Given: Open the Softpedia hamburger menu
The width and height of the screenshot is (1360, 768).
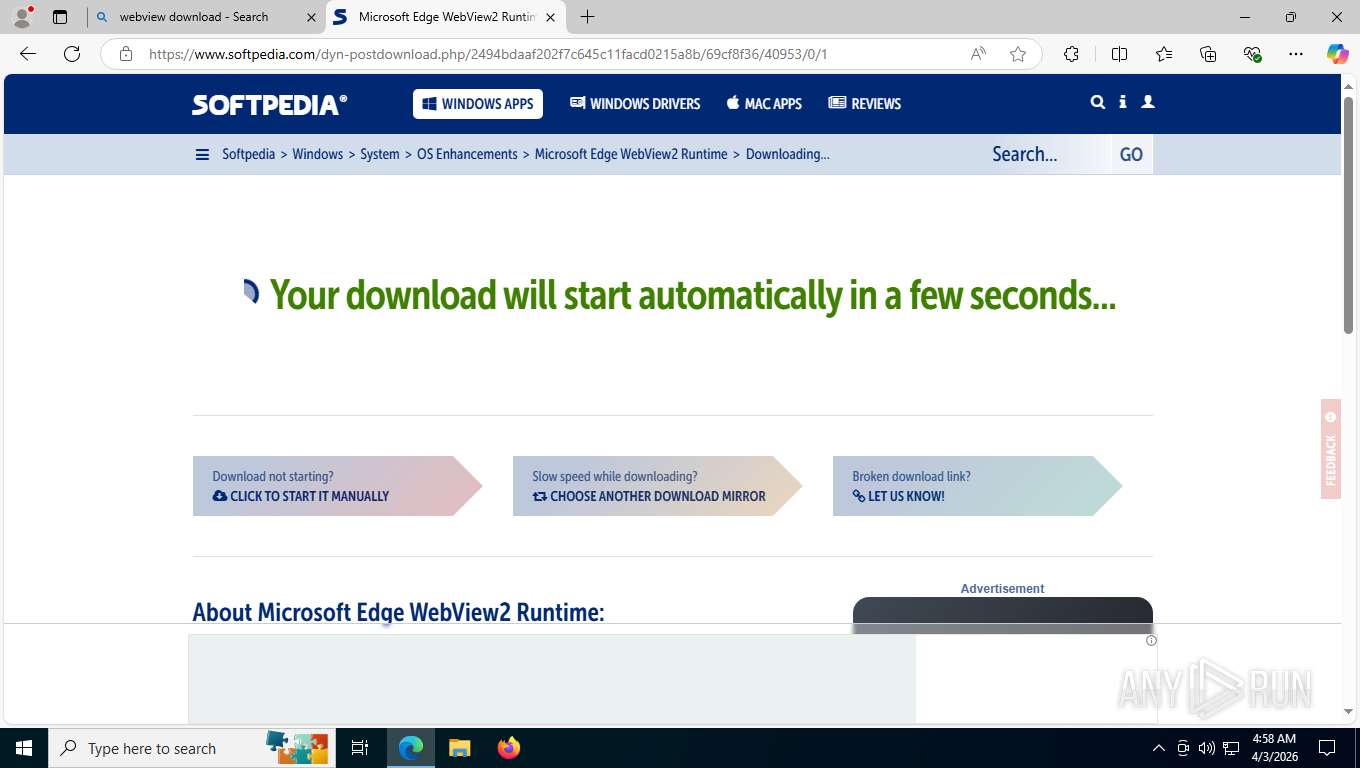Looking at the screenshot, I should tap(202, 154).
